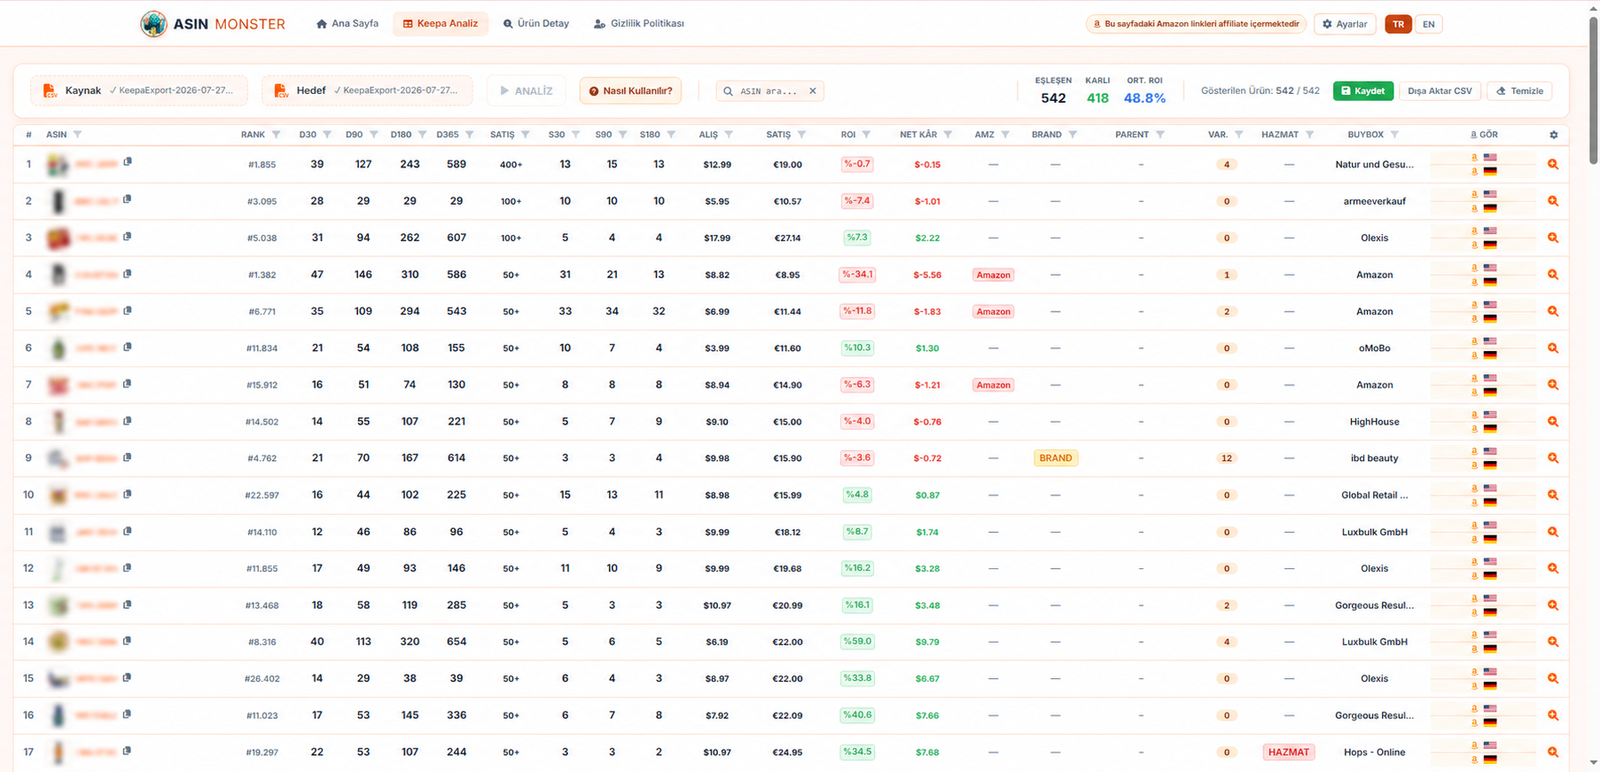Click the BRAND badge in row 9

point(1055,458)
